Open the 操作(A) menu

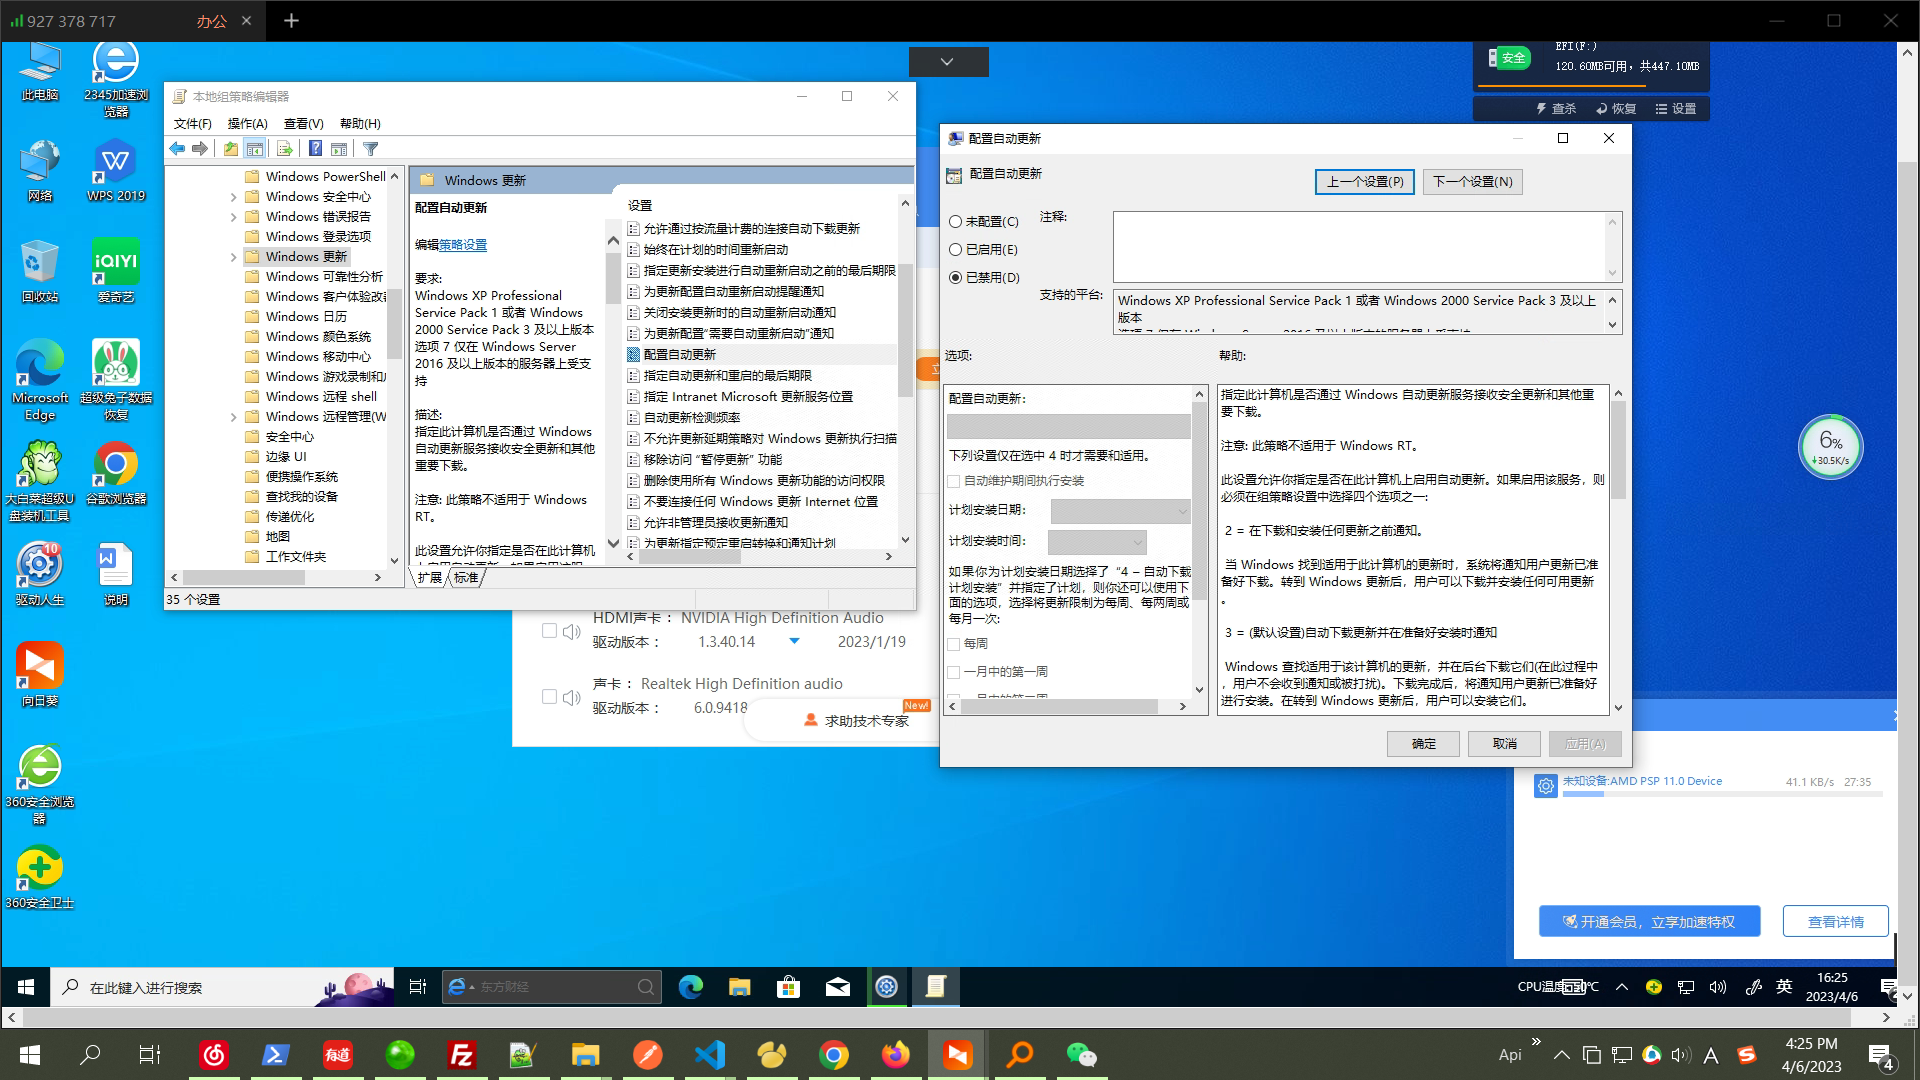coord(247,124)
